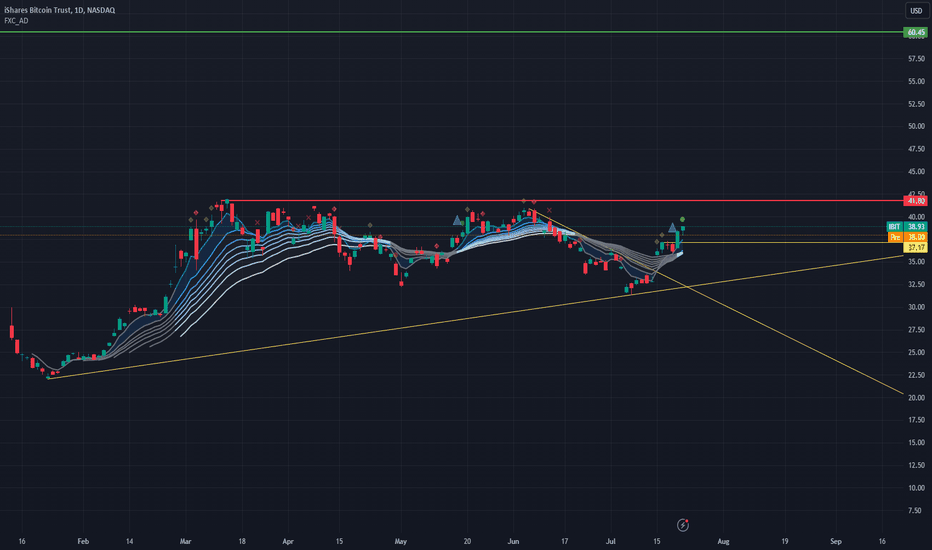Click the 10.00 price axis label
This screenshot has height=550, width=932.
pos(916,488)
